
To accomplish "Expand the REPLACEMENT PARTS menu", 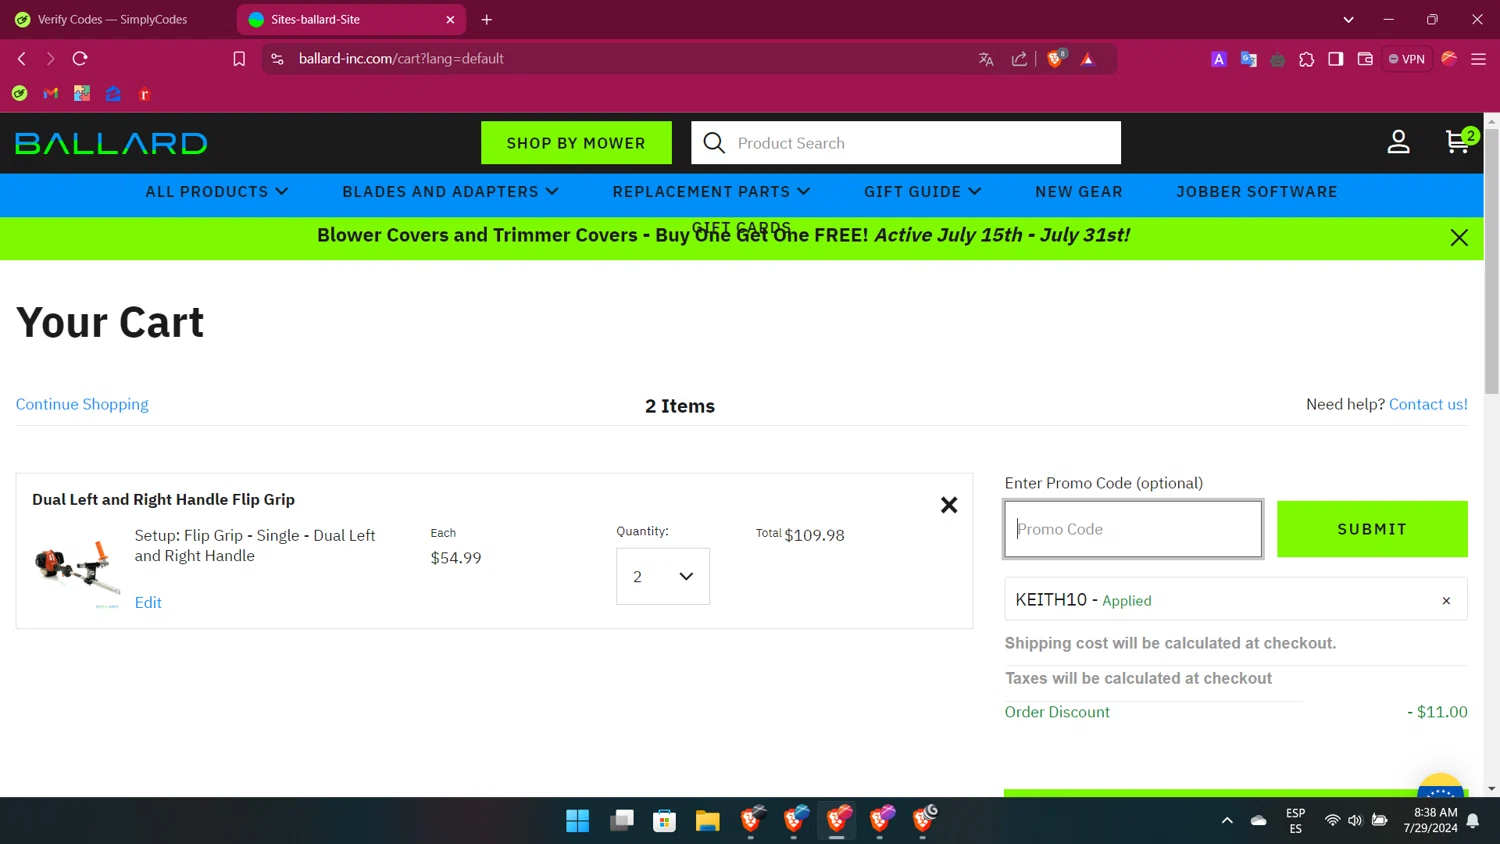I will (x=711, y=192).
